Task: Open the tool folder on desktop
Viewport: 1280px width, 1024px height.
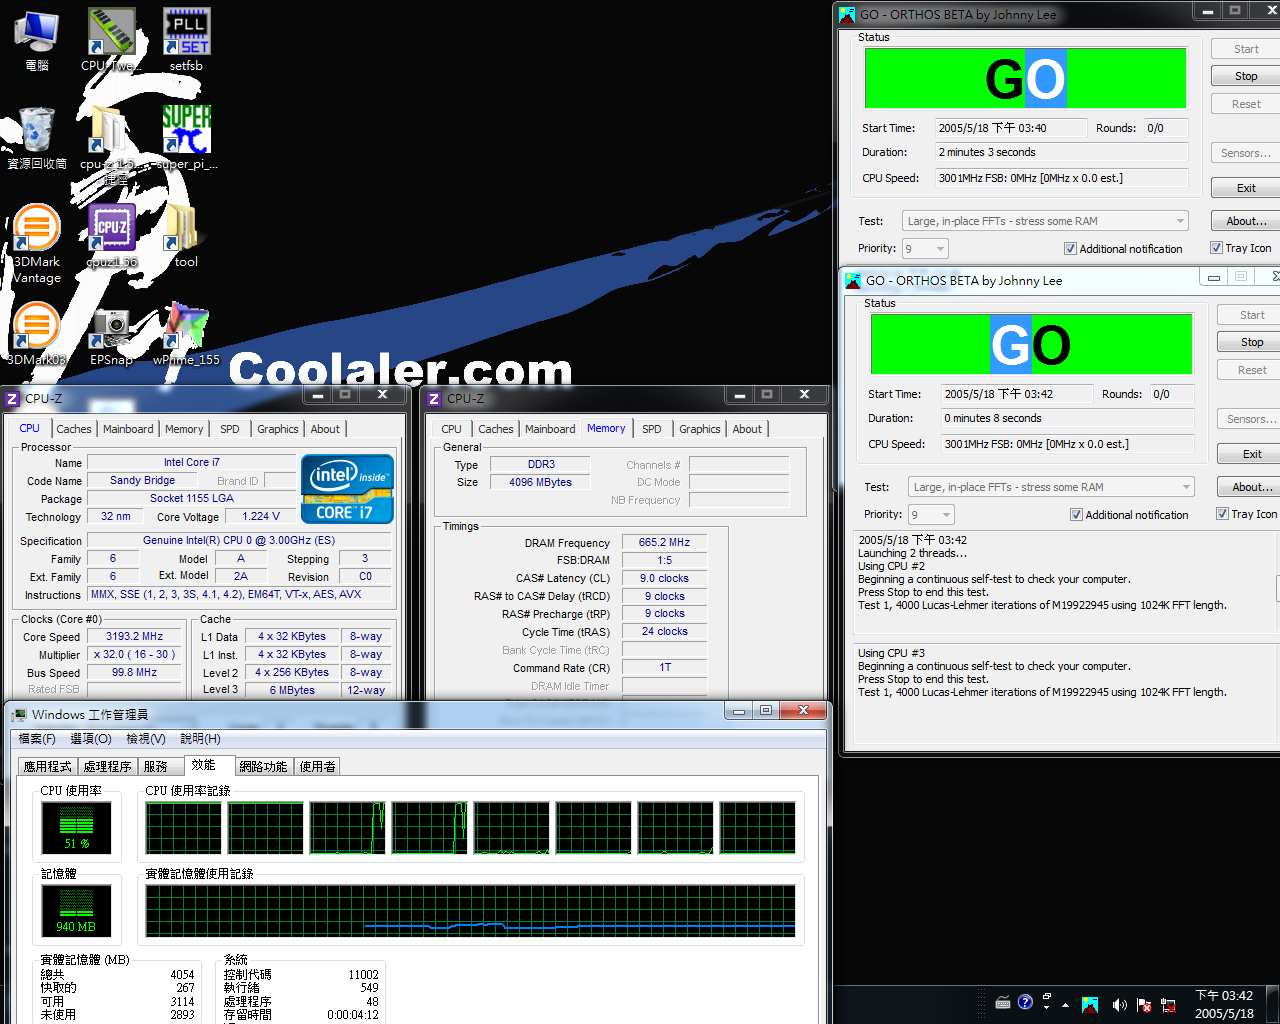Action: tap(186, 235)
